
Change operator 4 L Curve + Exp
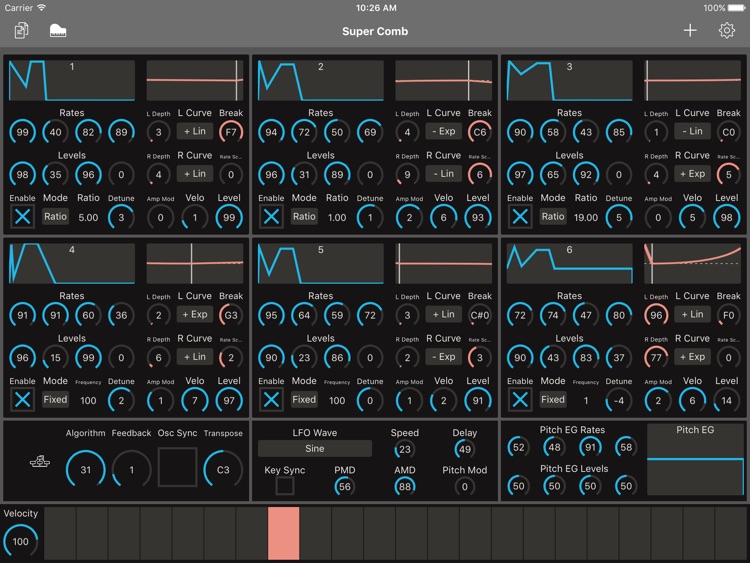pyautogui.click(x=195, y=314)
